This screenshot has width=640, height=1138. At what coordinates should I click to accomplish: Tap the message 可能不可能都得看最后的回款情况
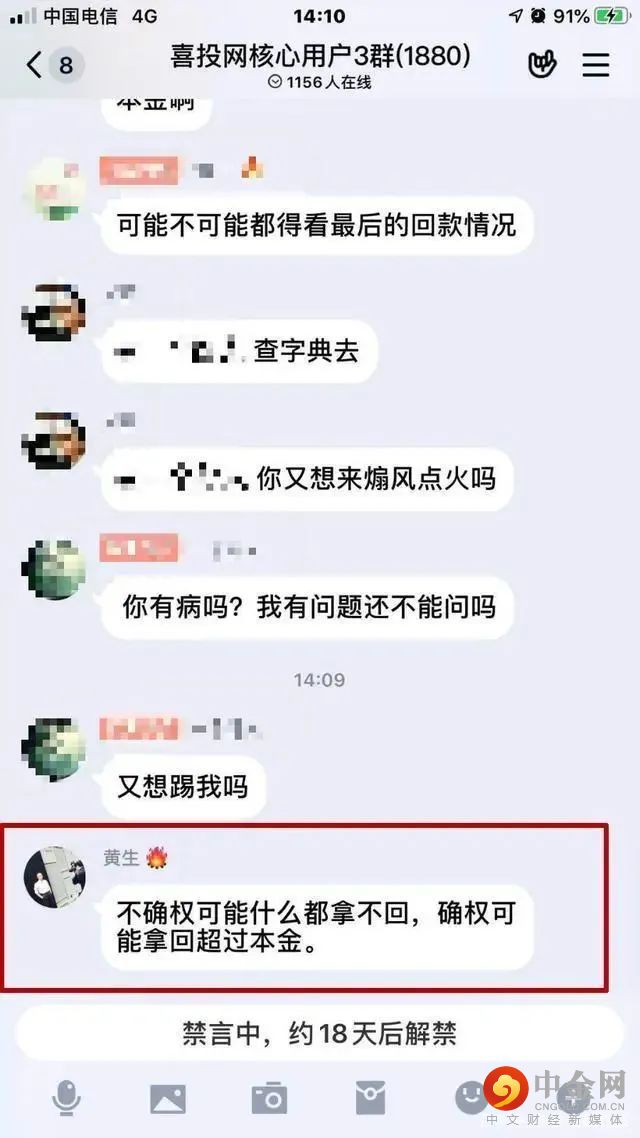click(317, 225)
